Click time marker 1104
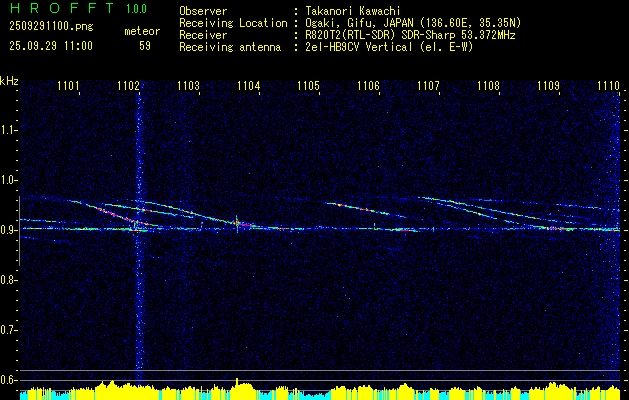This screenshot has width=629, height=400. [248, 85]
